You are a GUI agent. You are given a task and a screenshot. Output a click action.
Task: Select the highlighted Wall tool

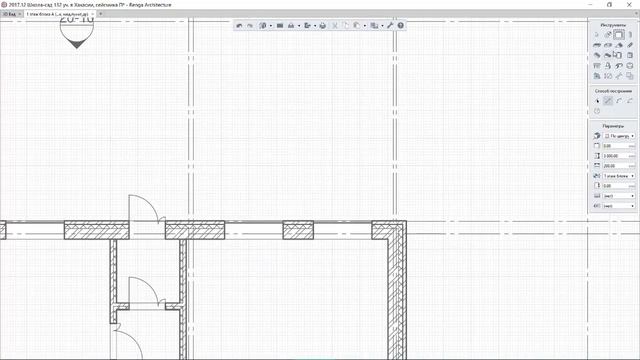[x=619, y=35]
